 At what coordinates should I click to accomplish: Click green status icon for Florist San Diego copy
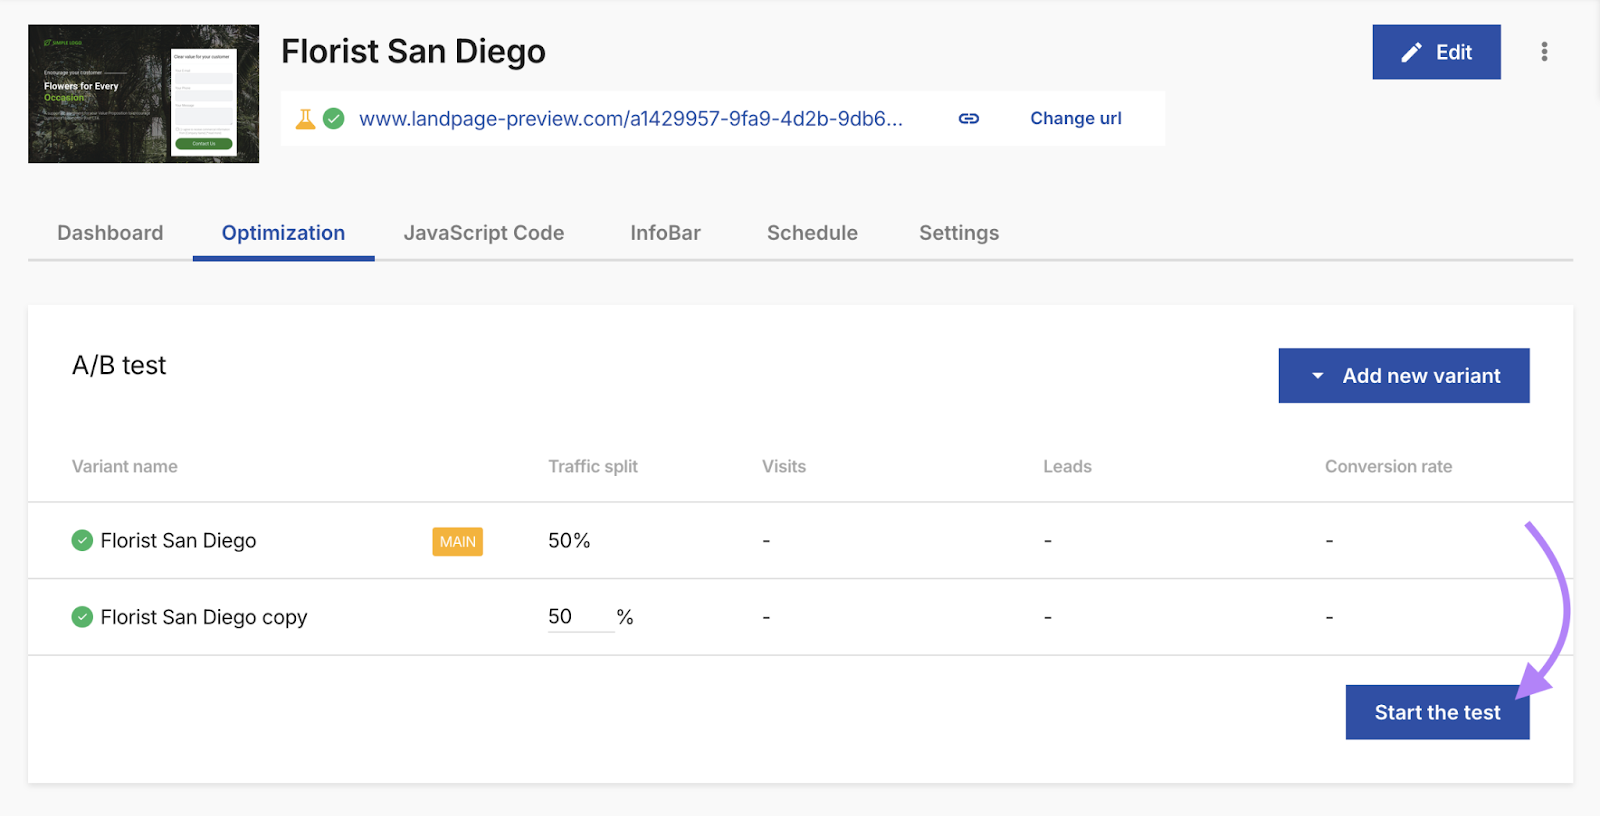point(82,617)
